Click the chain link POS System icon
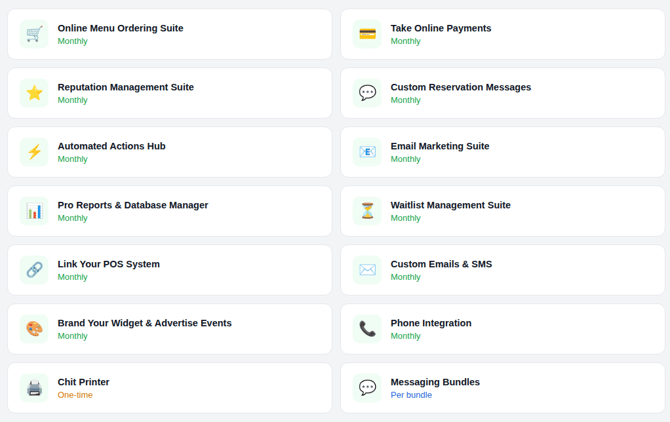Viewport: 670px width, 422px height. (x=34, y=270)
